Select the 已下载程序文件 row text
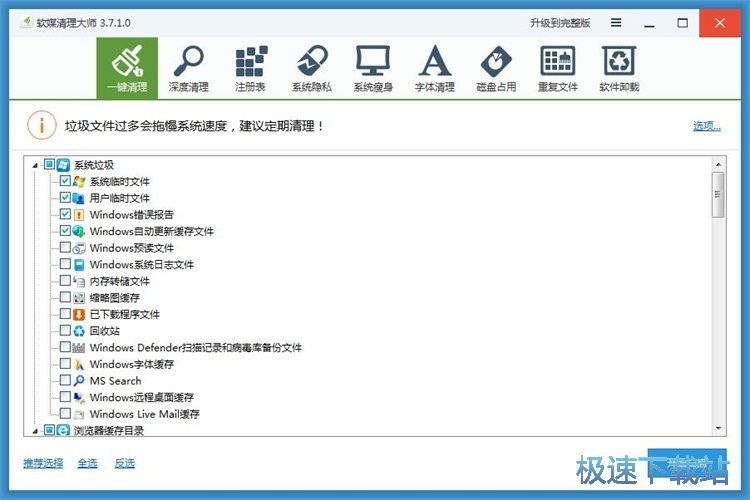This screenshot has height=500, width=750. click(124, 314)
